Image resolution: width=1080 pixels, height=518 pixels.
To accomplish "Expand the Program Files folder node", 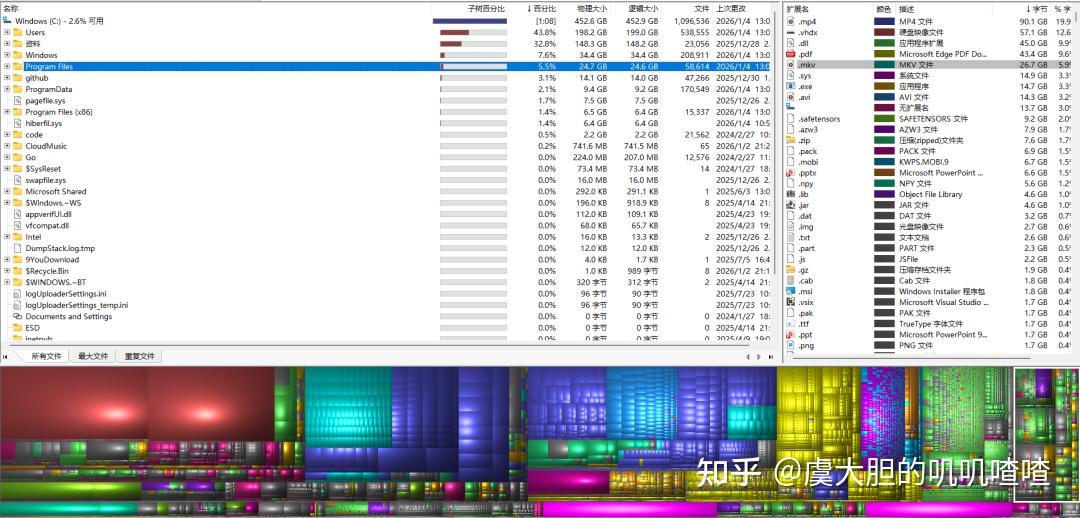I will 7,66.
